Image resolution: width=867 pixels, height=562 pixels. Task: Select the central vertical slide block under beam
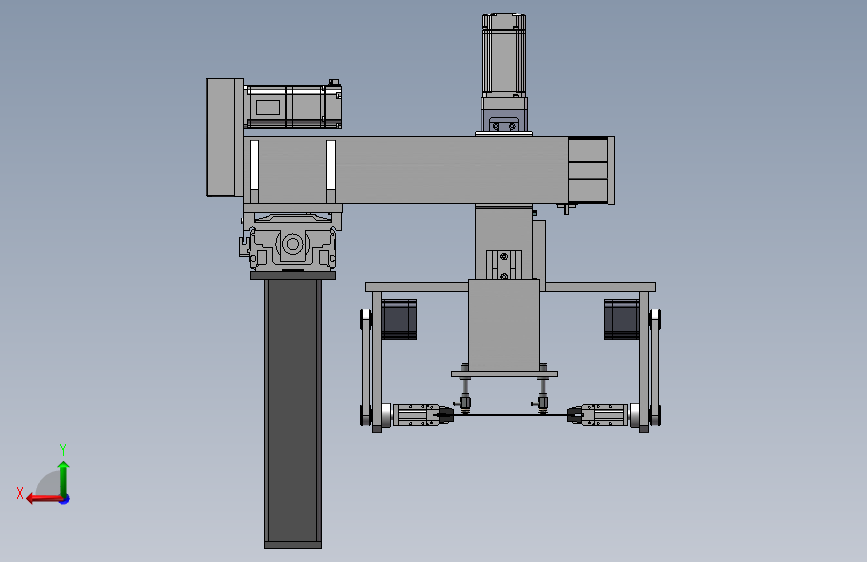(504, 324)
